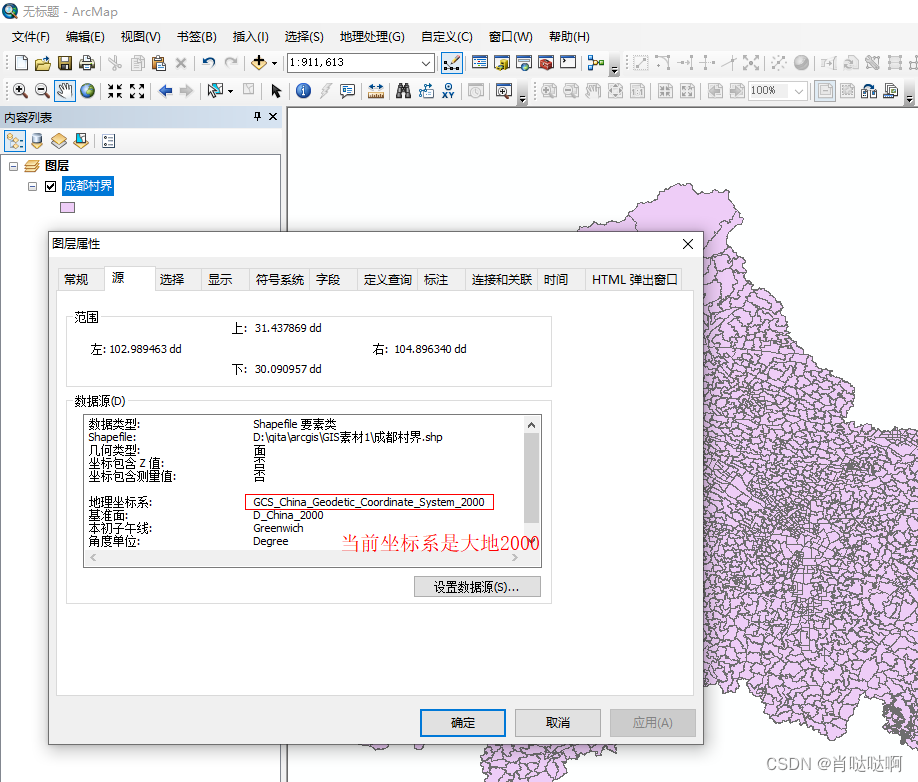Open the layout zoom 100% dropdown
Viewport: 918px width, 782px height.
tap(799, 91)
